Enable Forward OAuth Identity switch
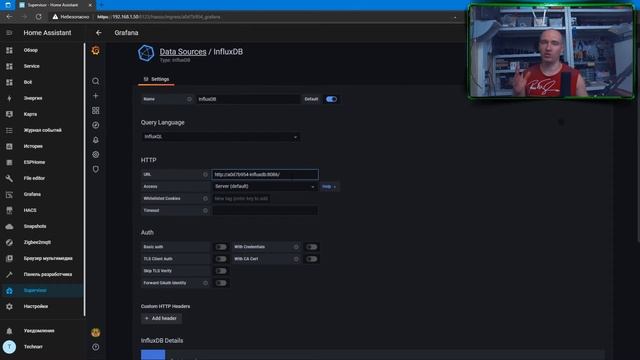 click(x=221, y=283)
